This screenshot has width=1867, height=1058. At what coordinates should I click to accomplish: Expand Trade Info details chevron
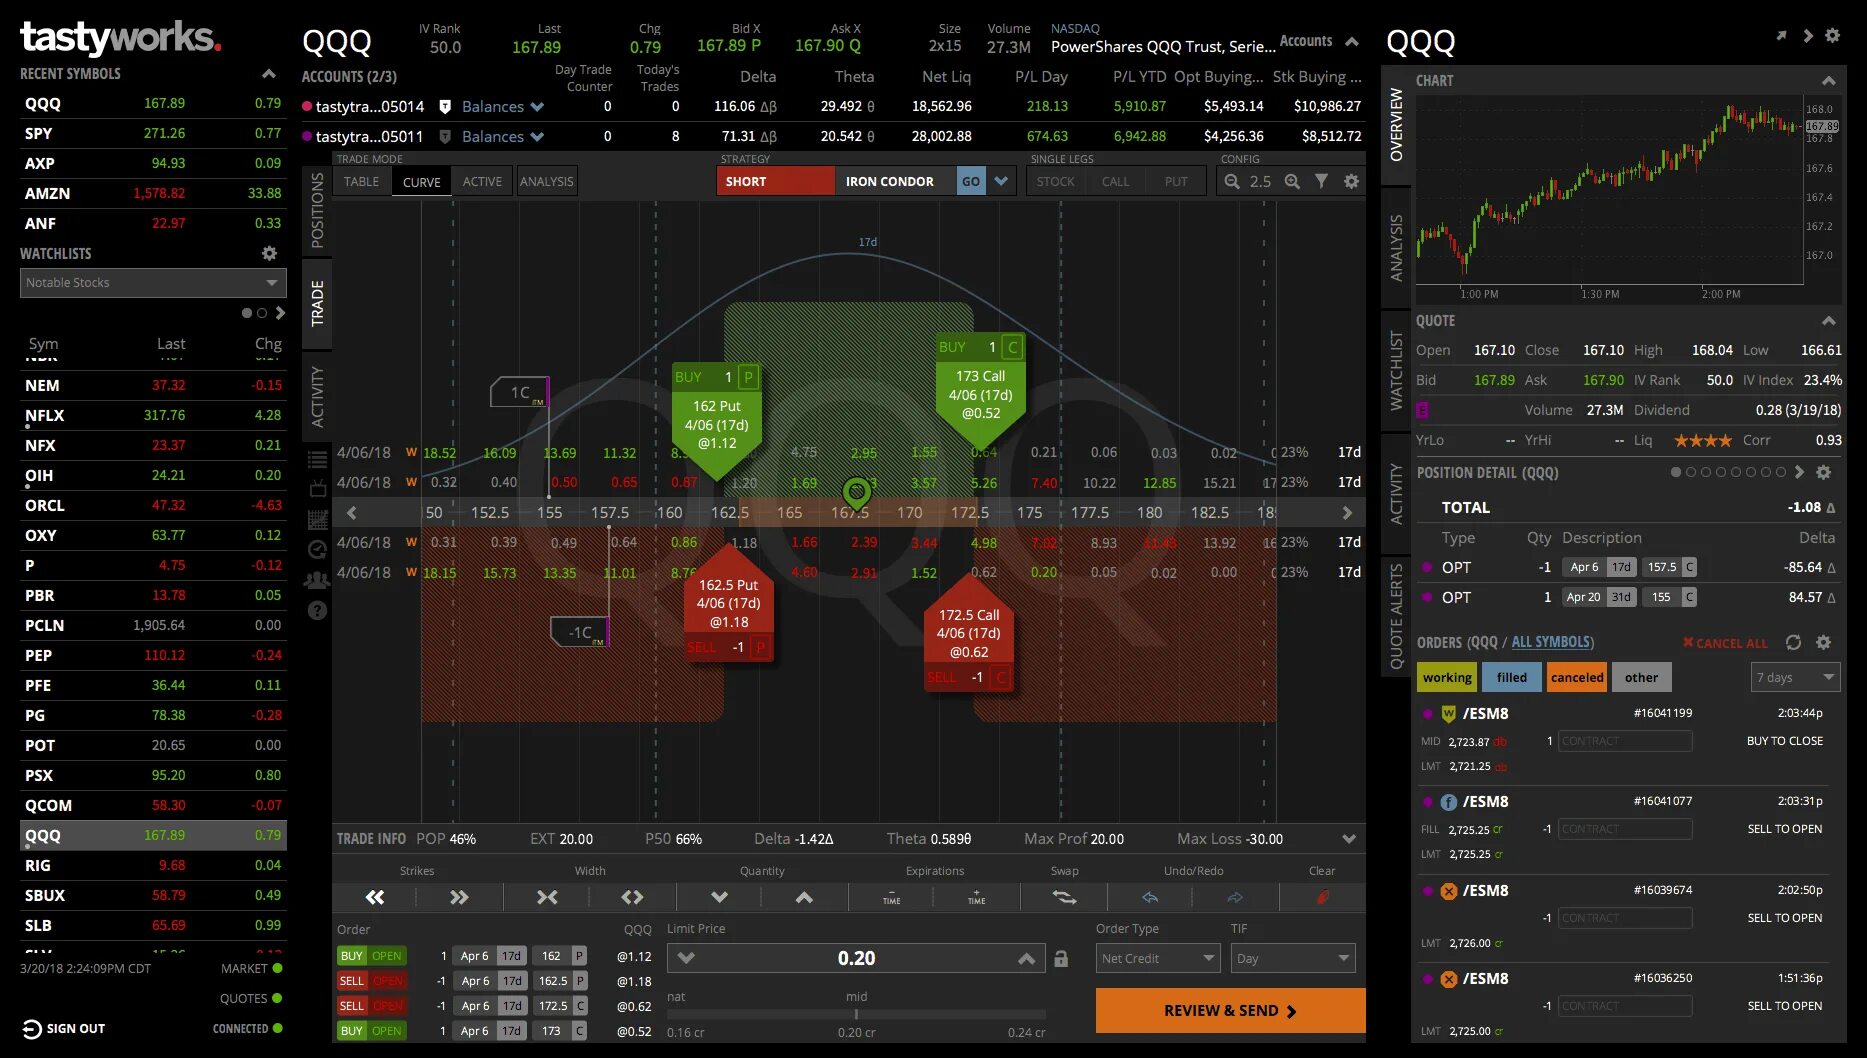1349,839
